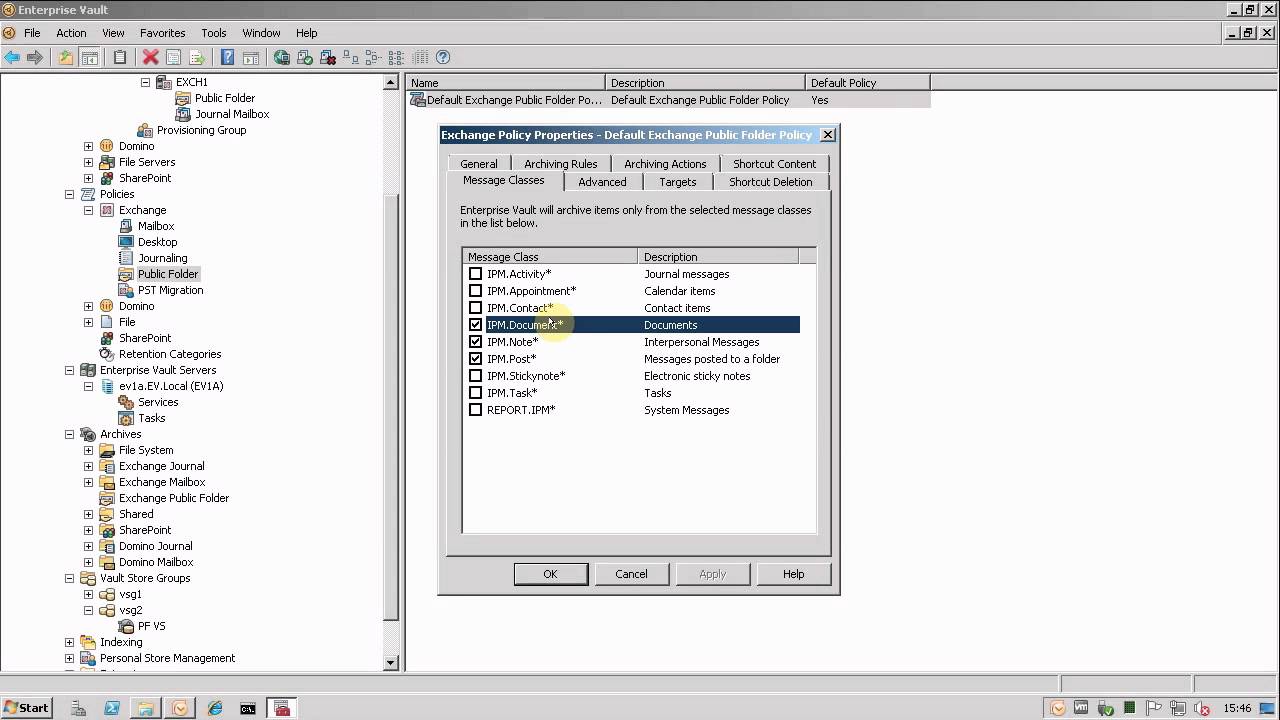1280x720 pixels.
Task: Open Internet Explorer from the taskbar
Action: 215,708
